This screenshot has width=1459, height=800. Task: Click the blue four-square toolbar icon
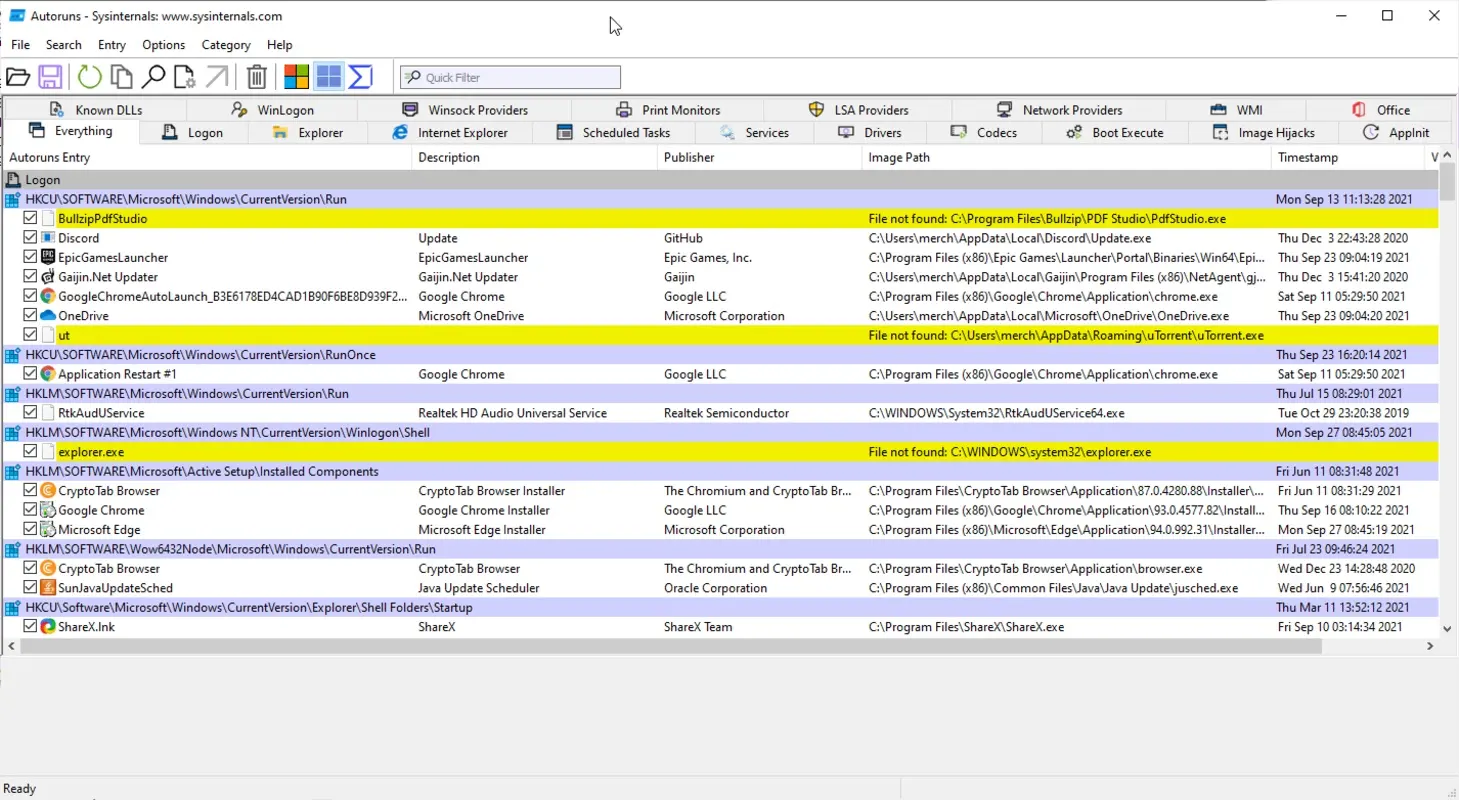coord(328,77)
